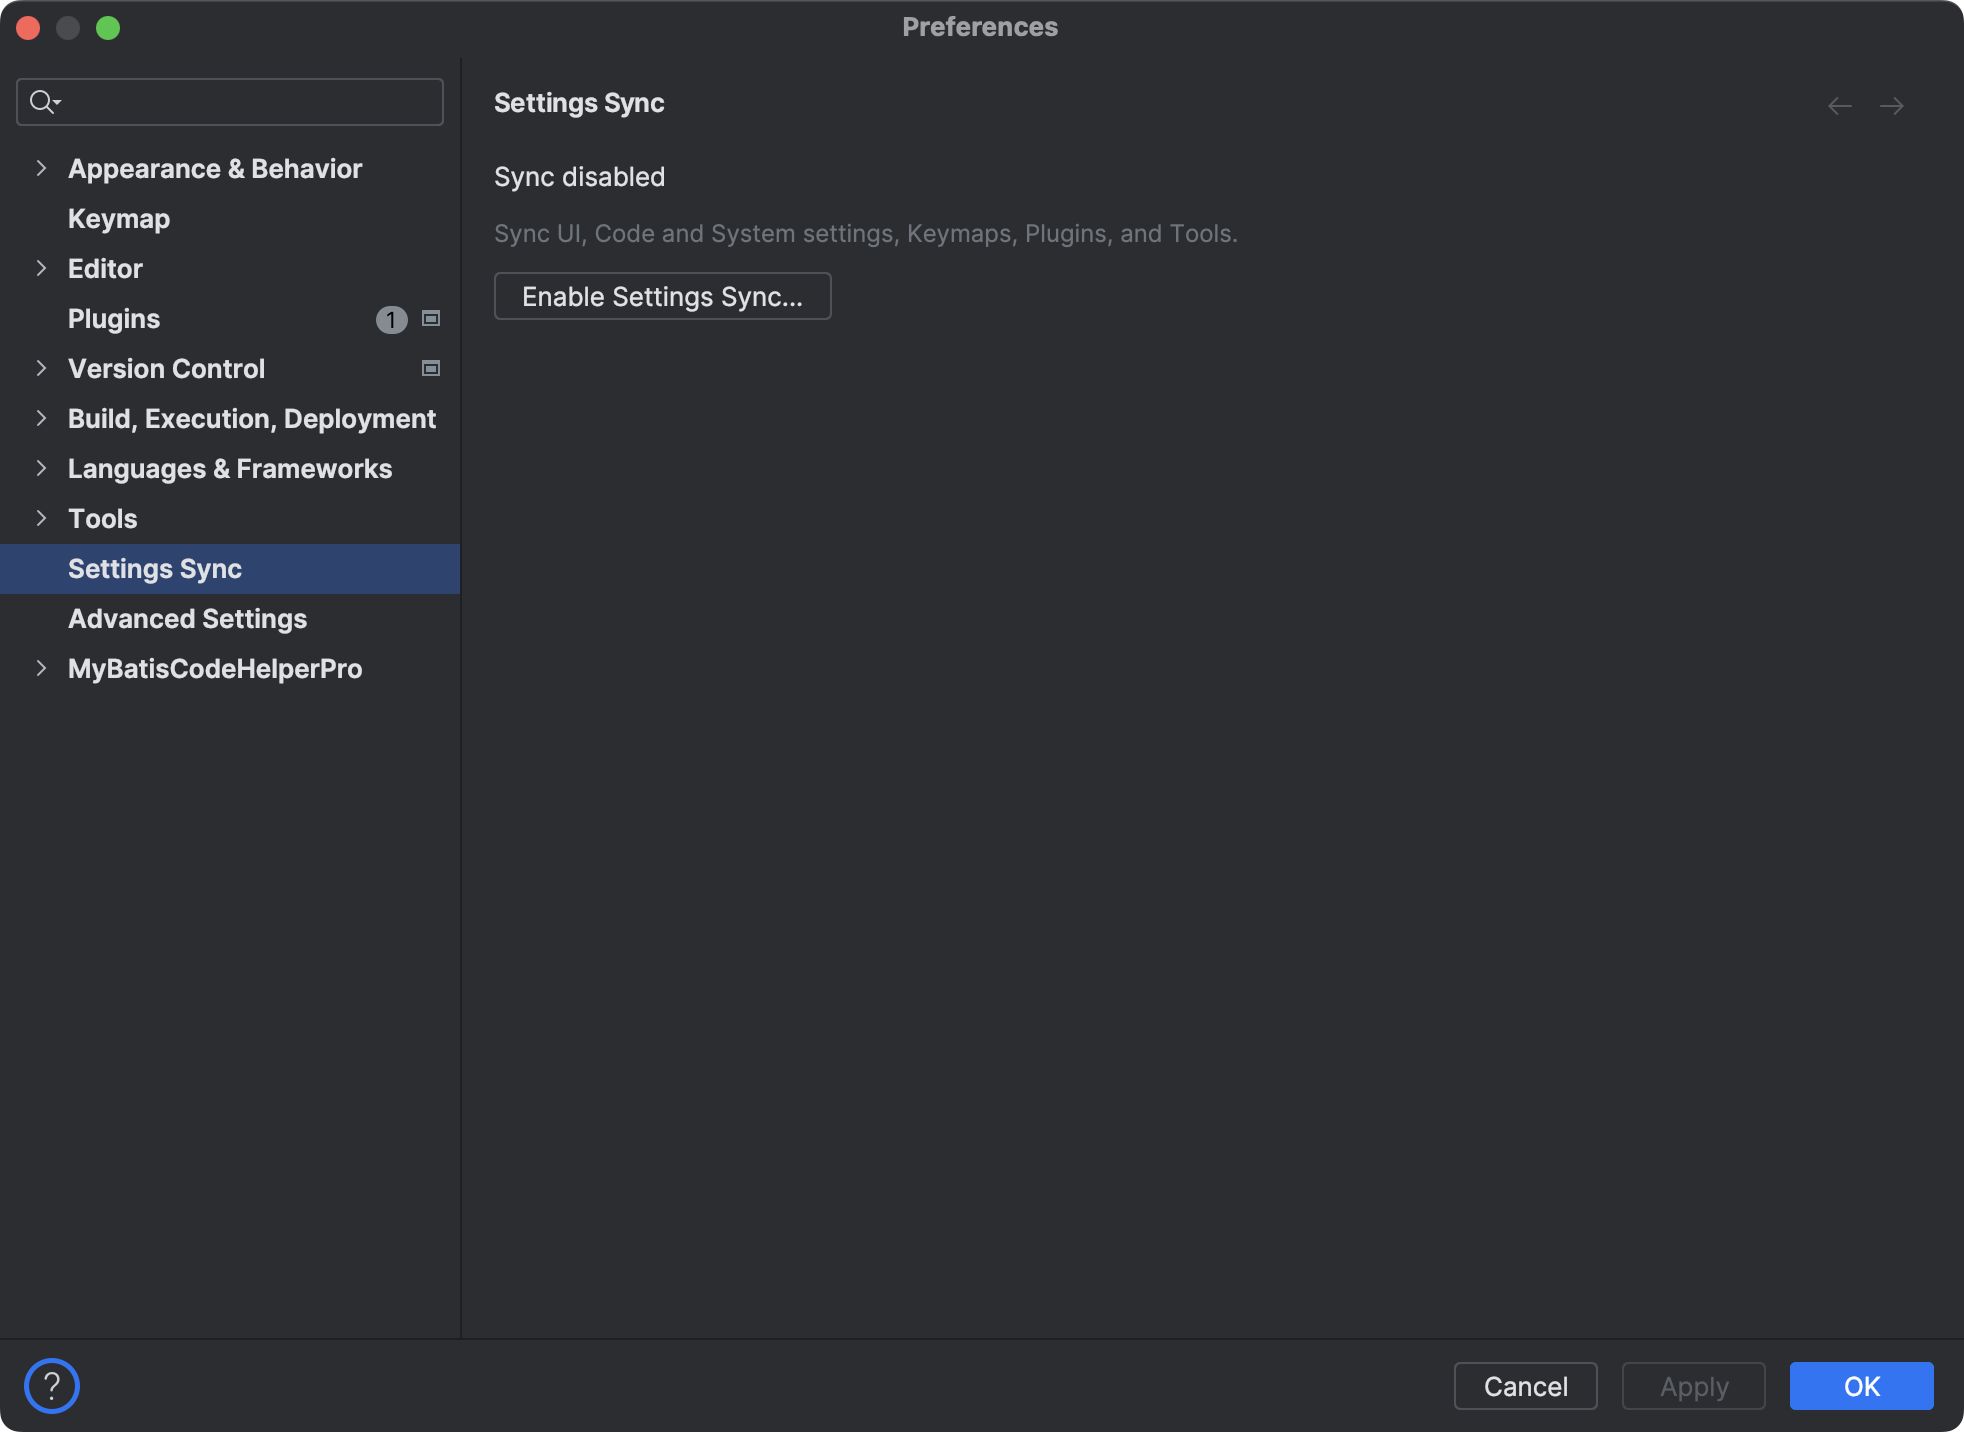
Task: Expand the Tools settings node
Action: click(x=41, y=519)
